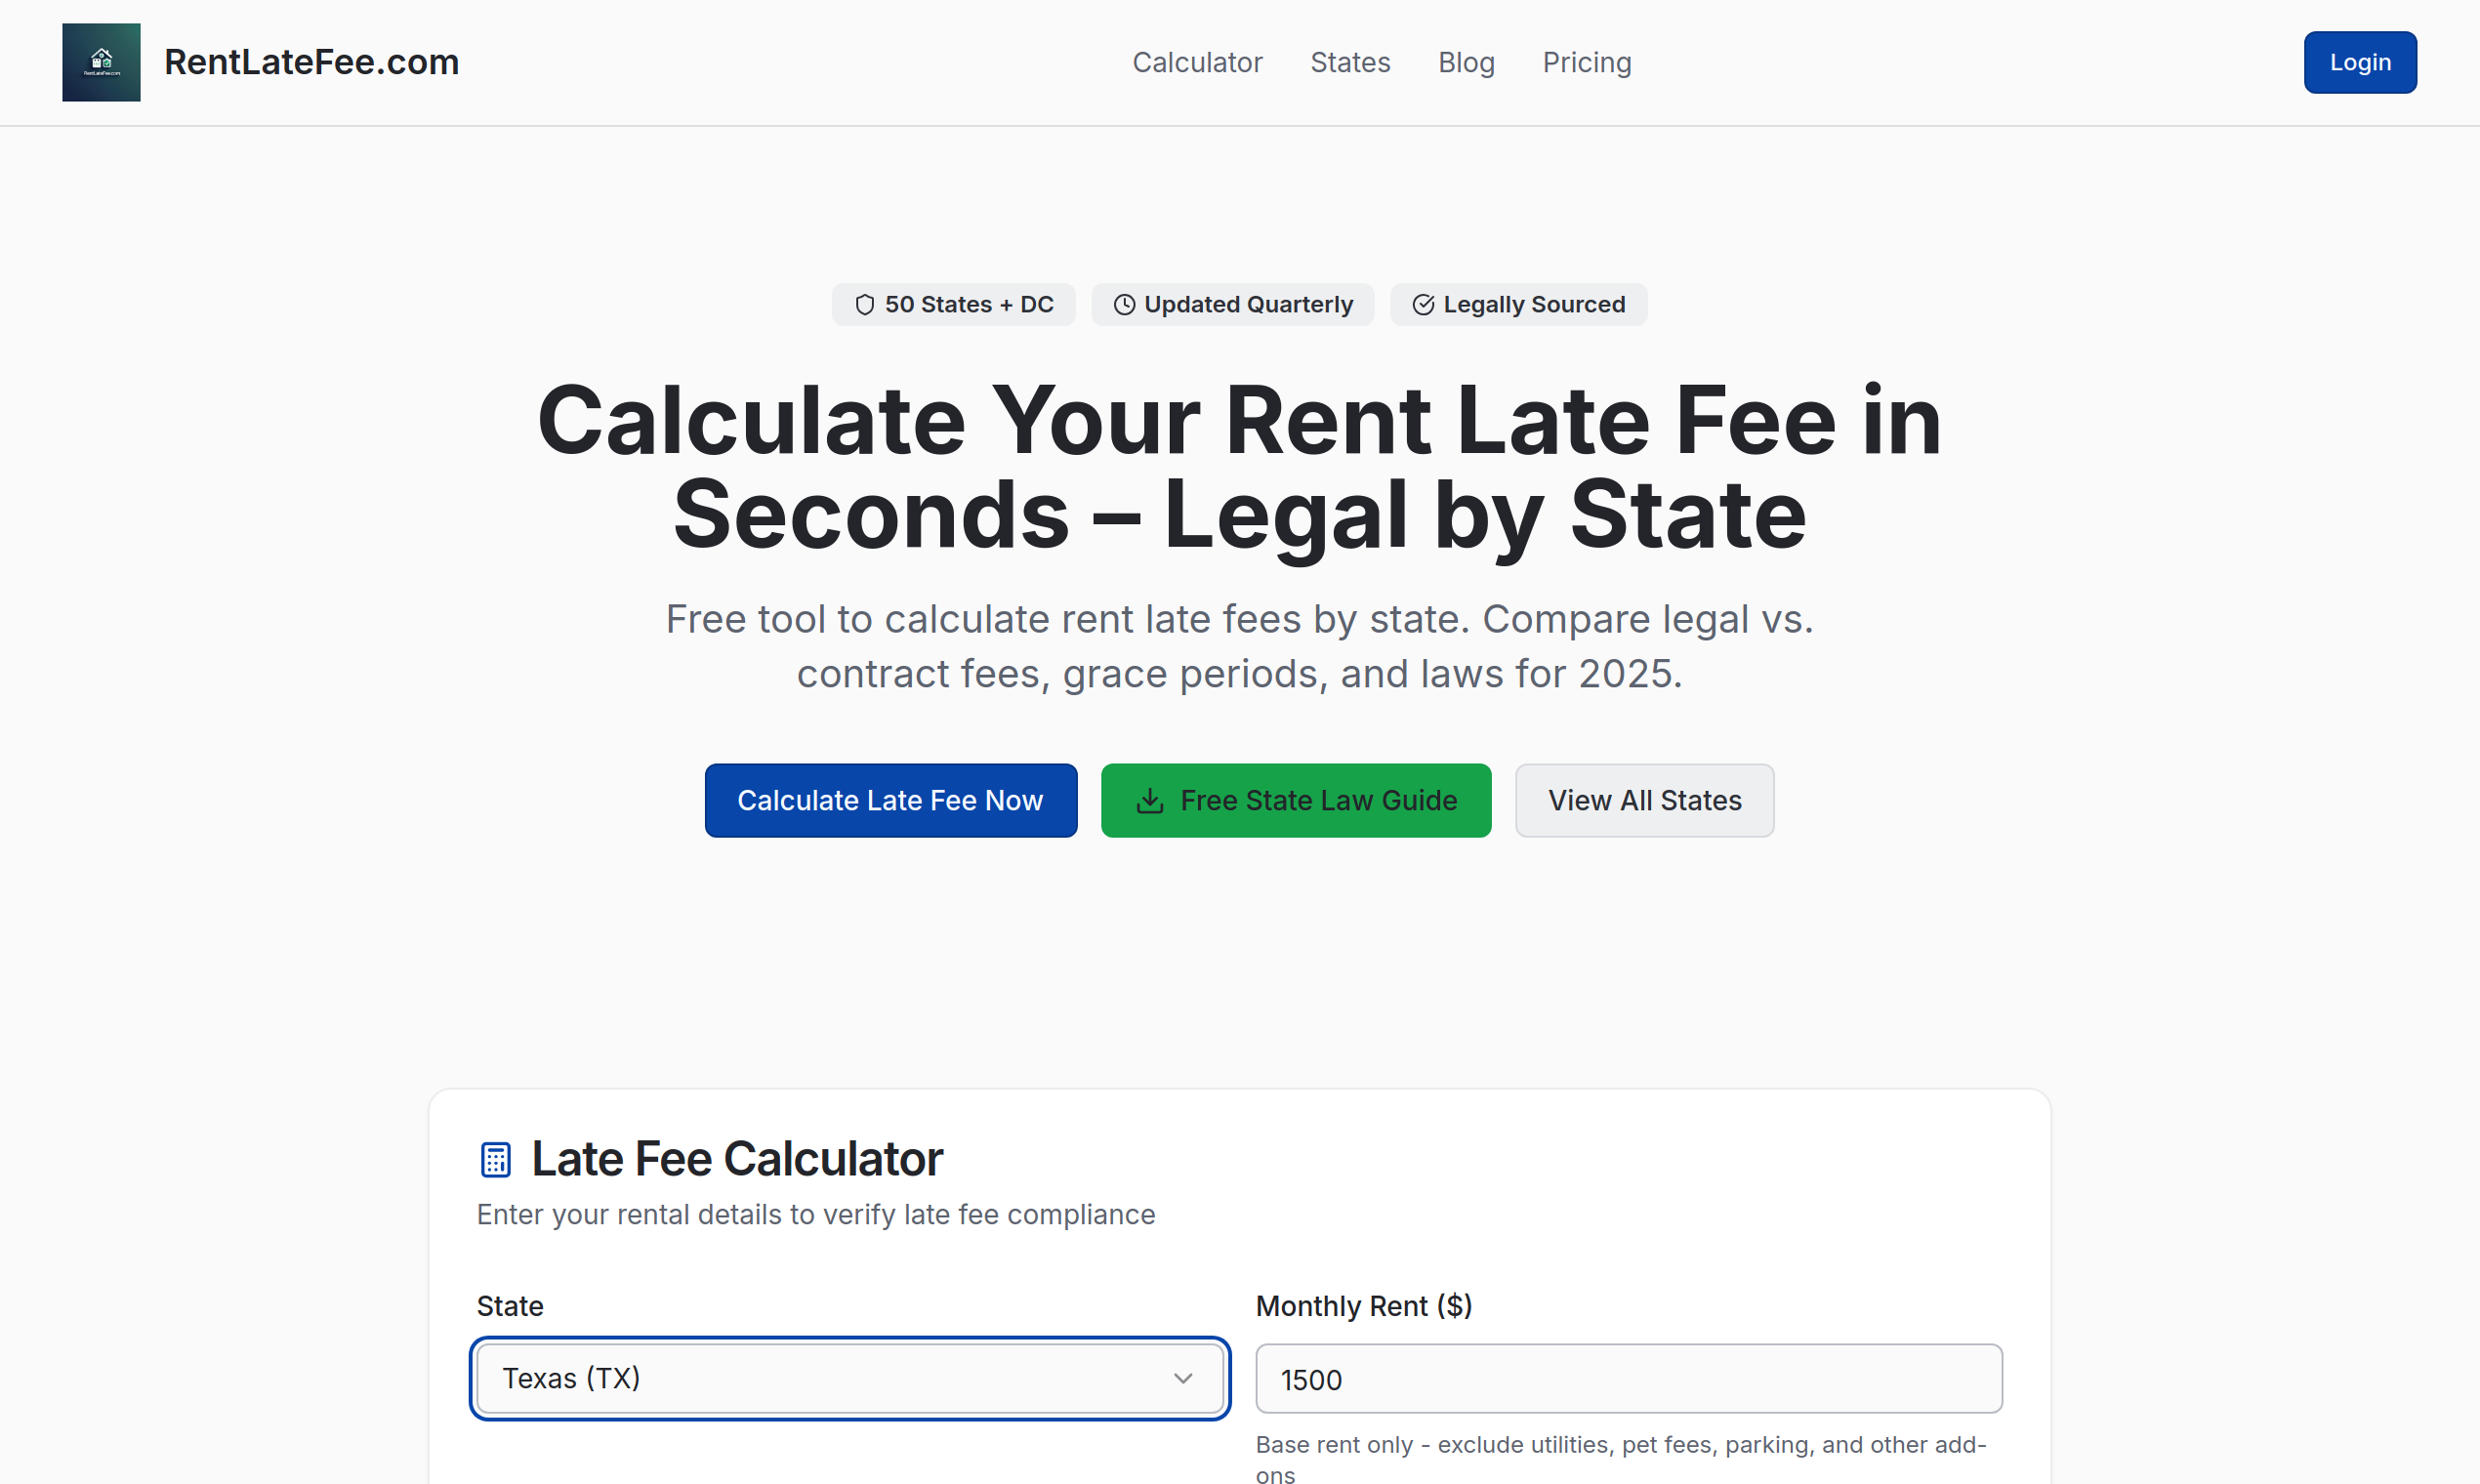Viewport: 2480px width, 1484px height.
Task: Open the Blog section
Action: (x=1466, y=62)
